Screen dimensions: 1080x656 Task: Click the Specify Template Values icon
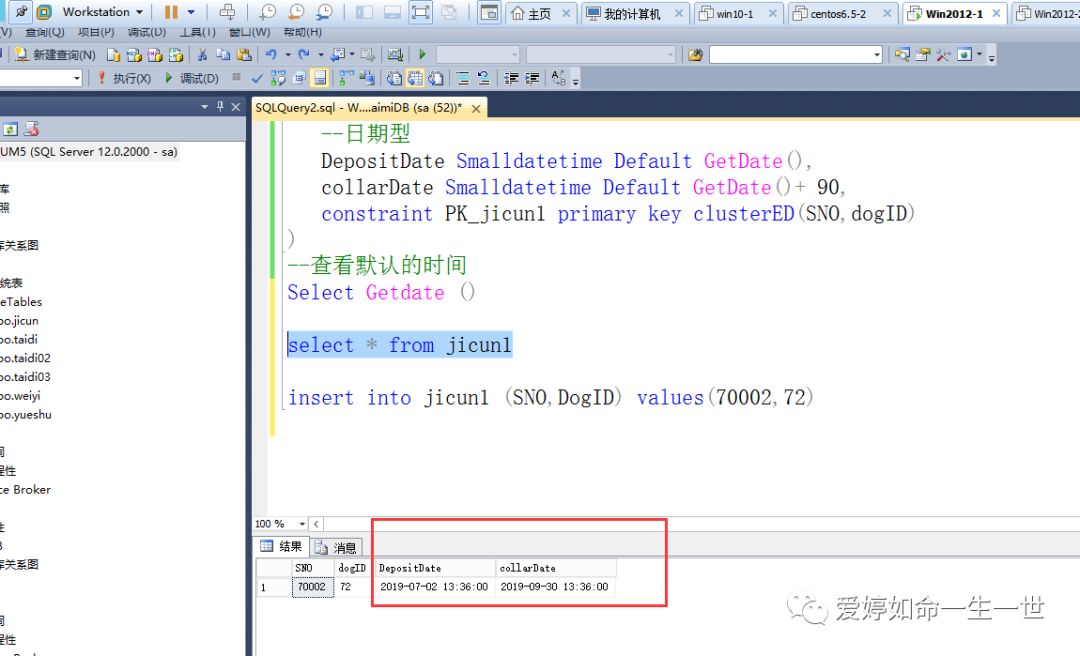coord(559,79)
